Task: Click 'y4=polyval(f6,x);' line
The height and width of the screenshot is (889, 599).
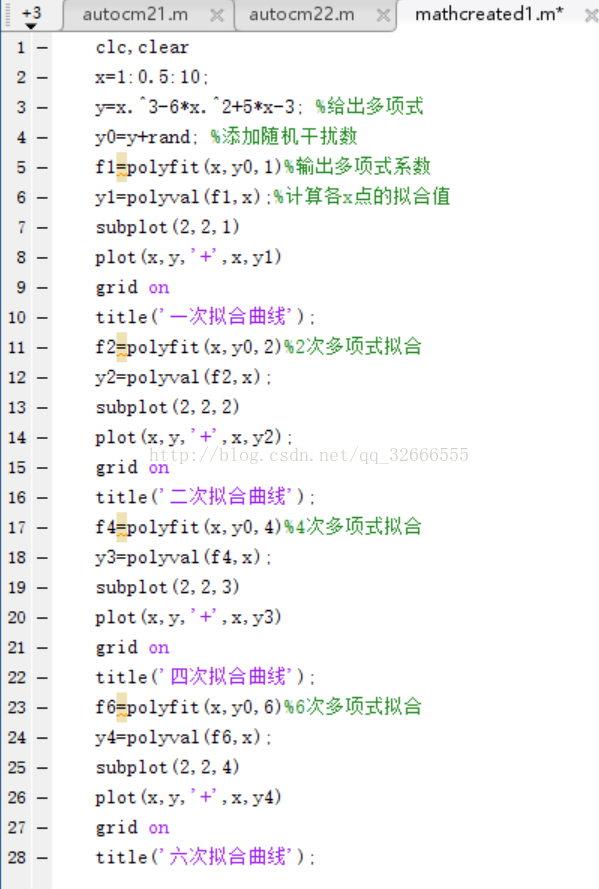Action: (x=183, y=738)
